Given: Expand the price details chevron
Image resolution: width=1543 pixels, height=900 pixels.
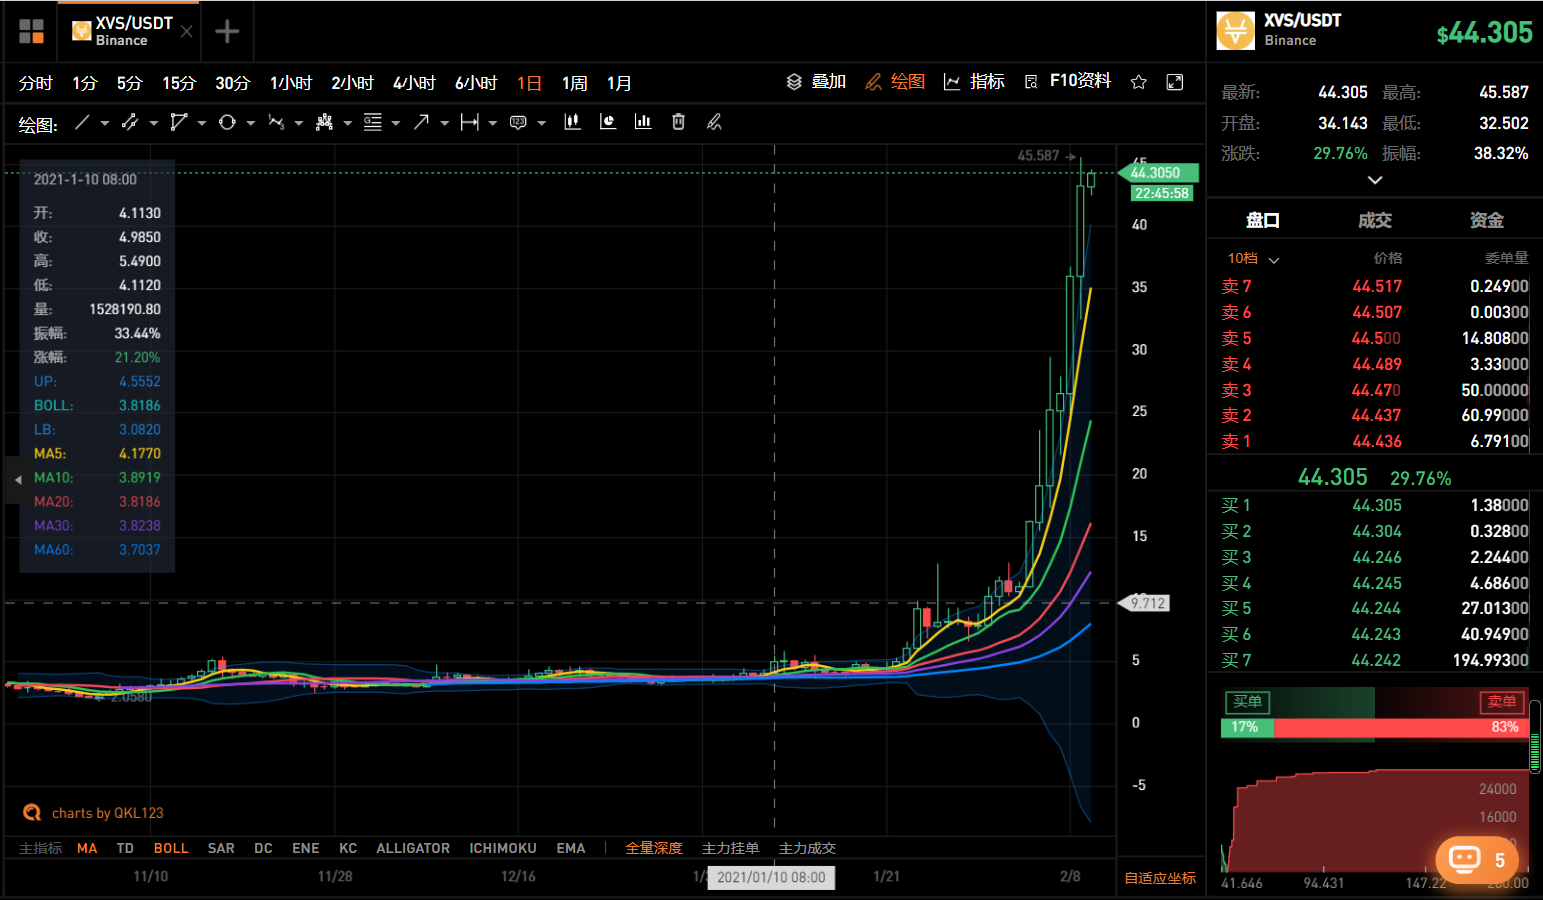Looking at the screenshot, I should [1375, 180].
